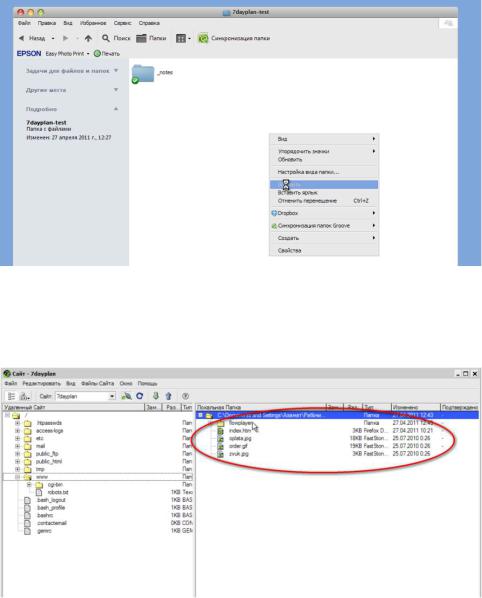
Task: Choose Отменить перемещение in context menu
Action: [x=324, y=201]
